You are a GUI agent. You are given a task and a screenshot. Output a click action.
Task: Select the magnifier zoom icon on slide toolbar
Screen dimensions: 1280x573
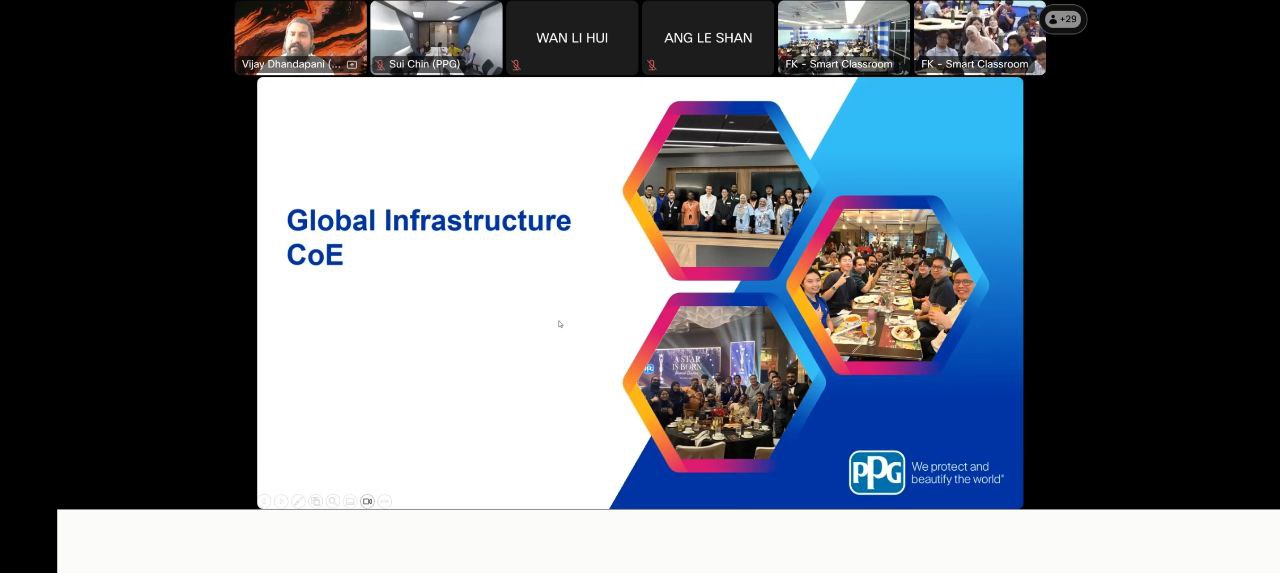coord(333,501)
